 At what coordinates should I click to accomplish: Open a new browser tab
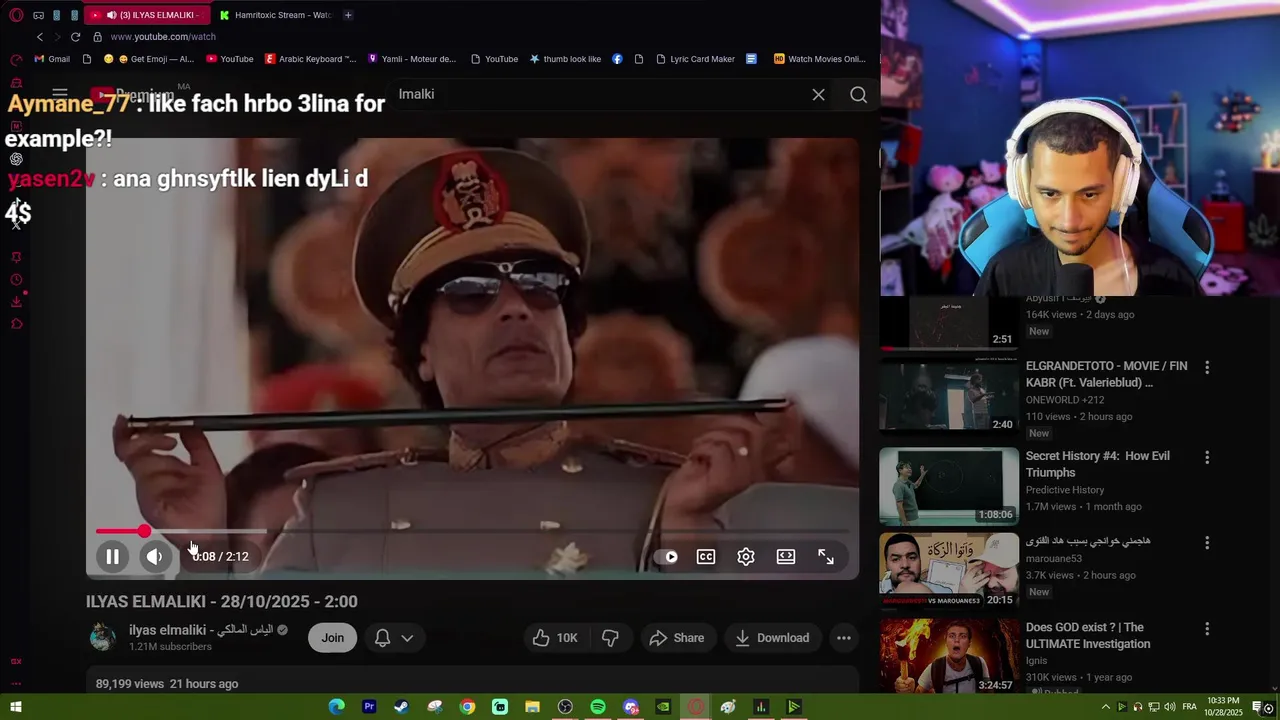[x=348, y=15]
